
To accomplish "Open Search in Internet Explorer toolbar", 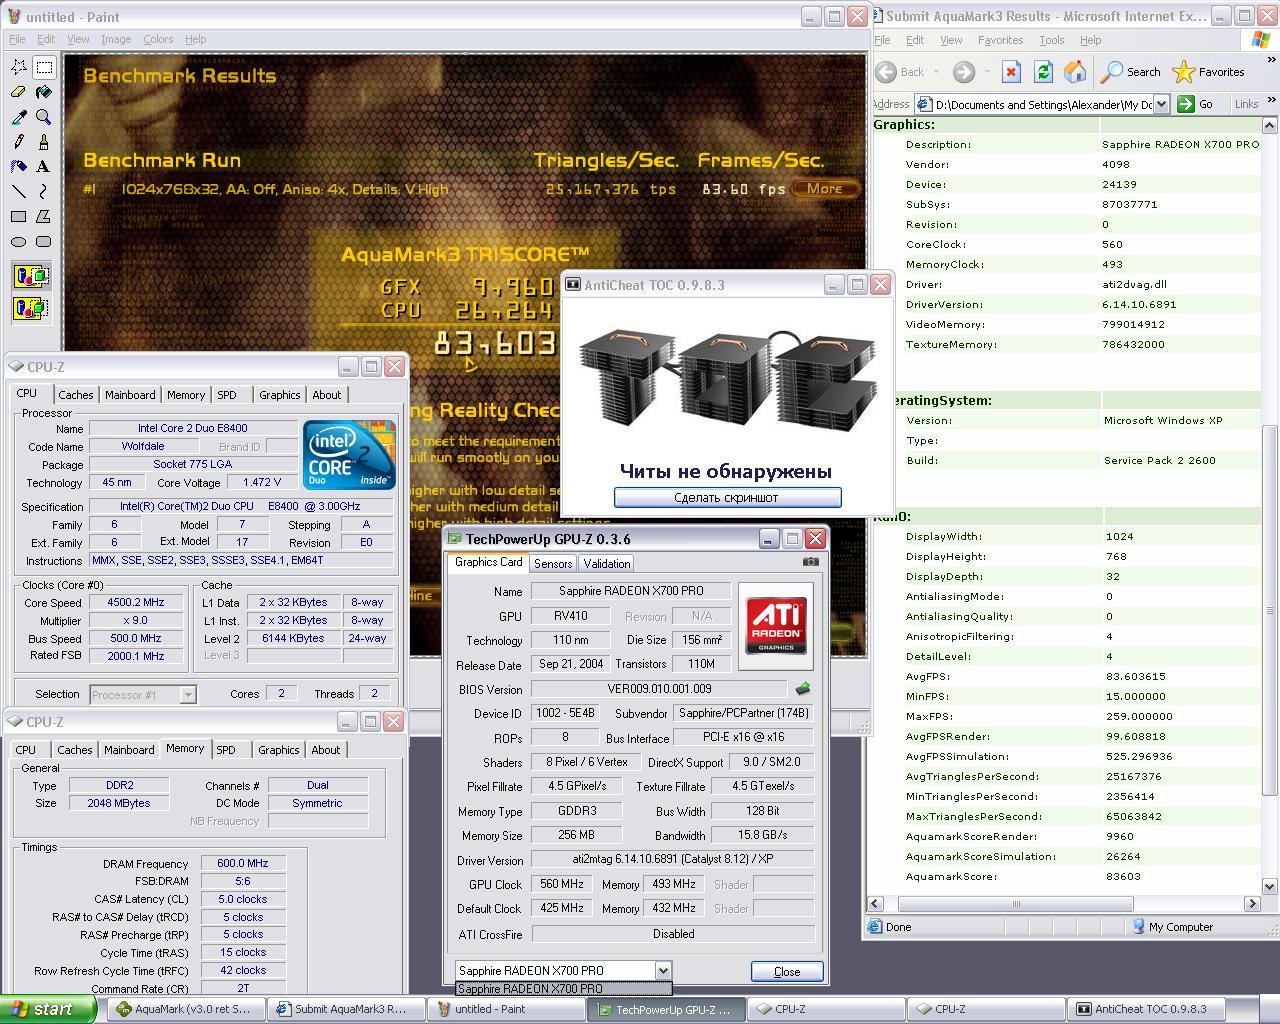I will [1131, 72].
